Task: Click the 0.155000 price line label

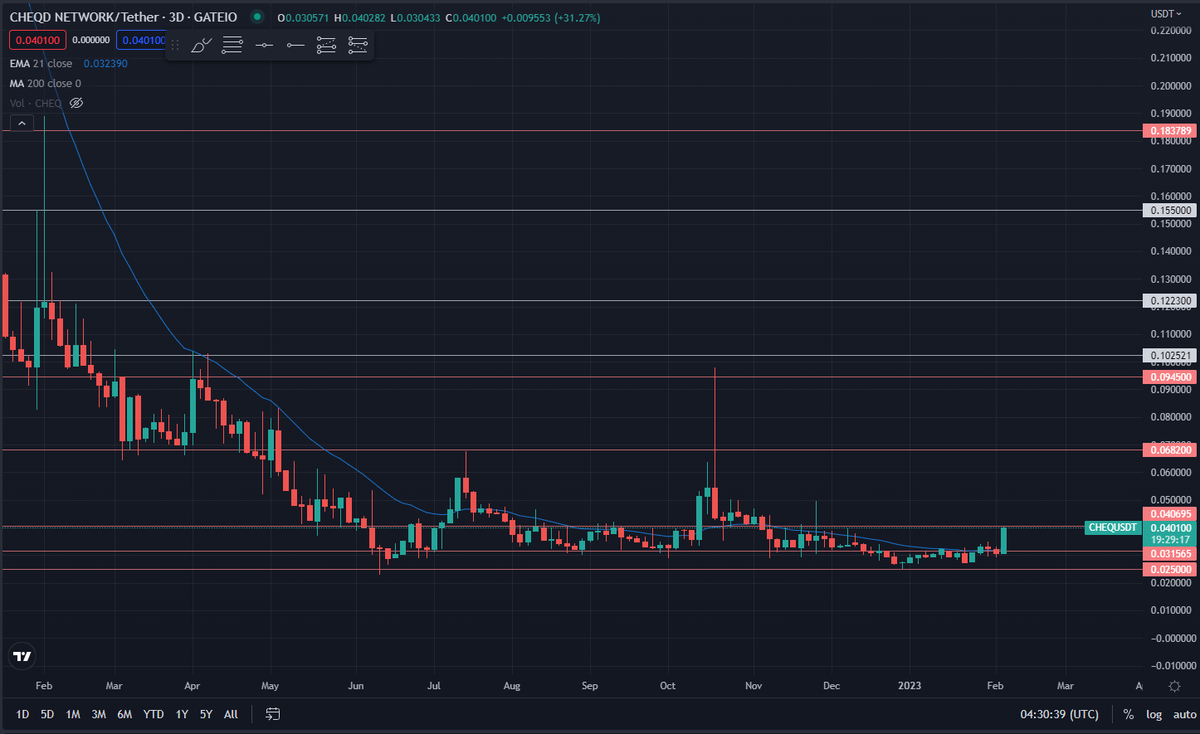Action: pos(1168,211)
